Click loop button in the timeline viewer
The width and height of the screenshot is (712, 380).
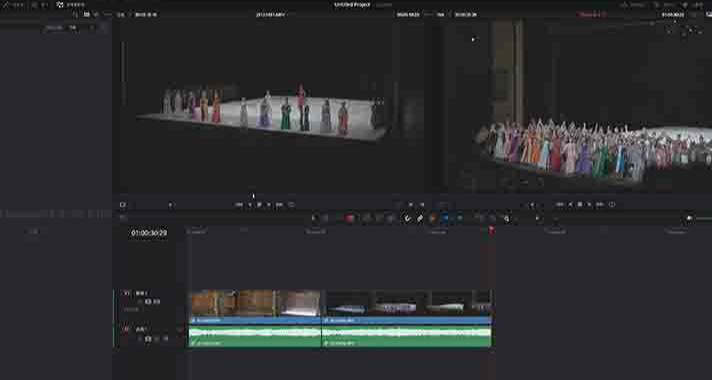(612, 205)
